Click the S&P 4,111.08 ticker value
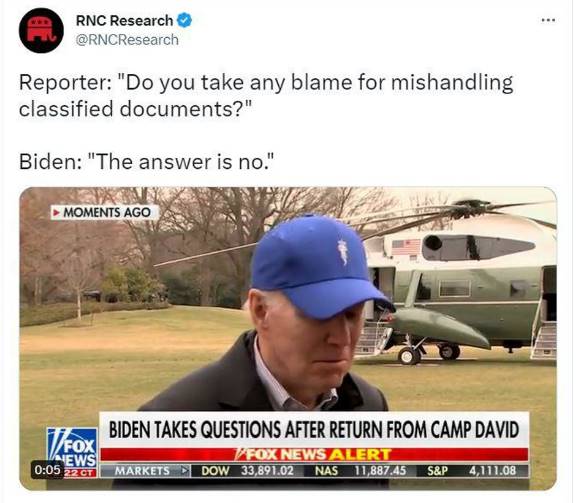Screen dimensions: 576x503 pos(472,471)
